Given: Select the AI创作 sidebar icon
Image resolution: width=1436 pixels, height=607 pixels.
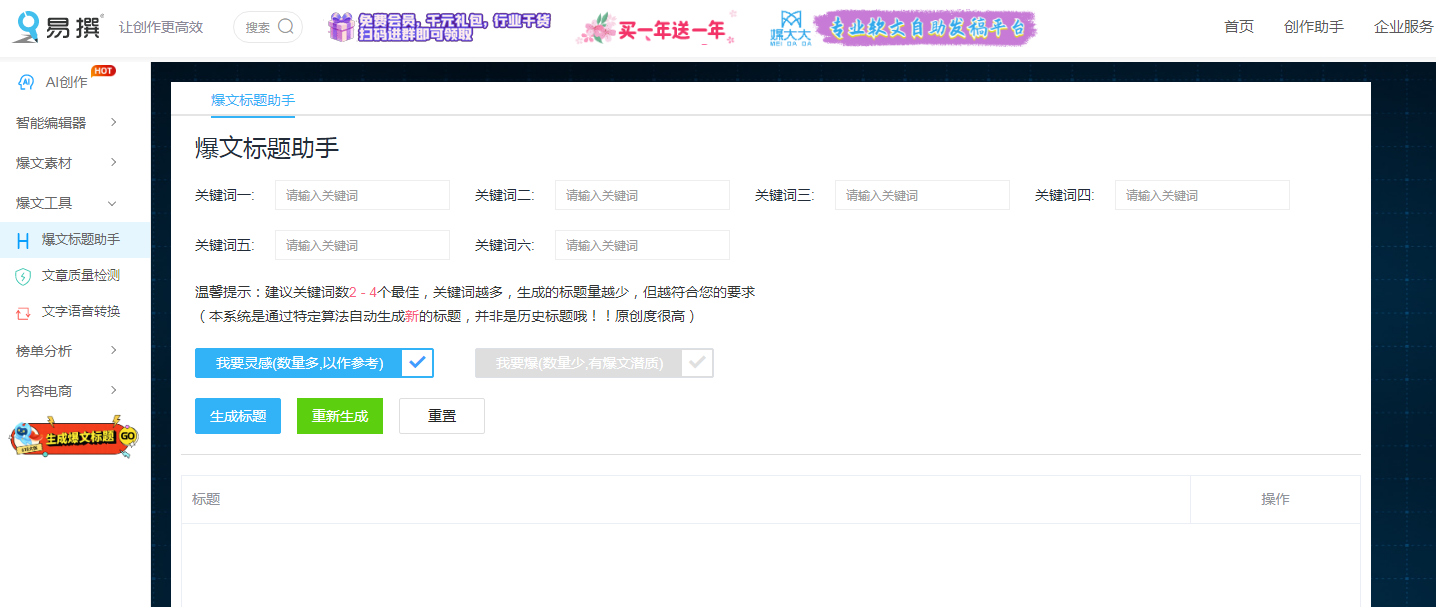Looking at the screenshot, I should click(24, 82).
